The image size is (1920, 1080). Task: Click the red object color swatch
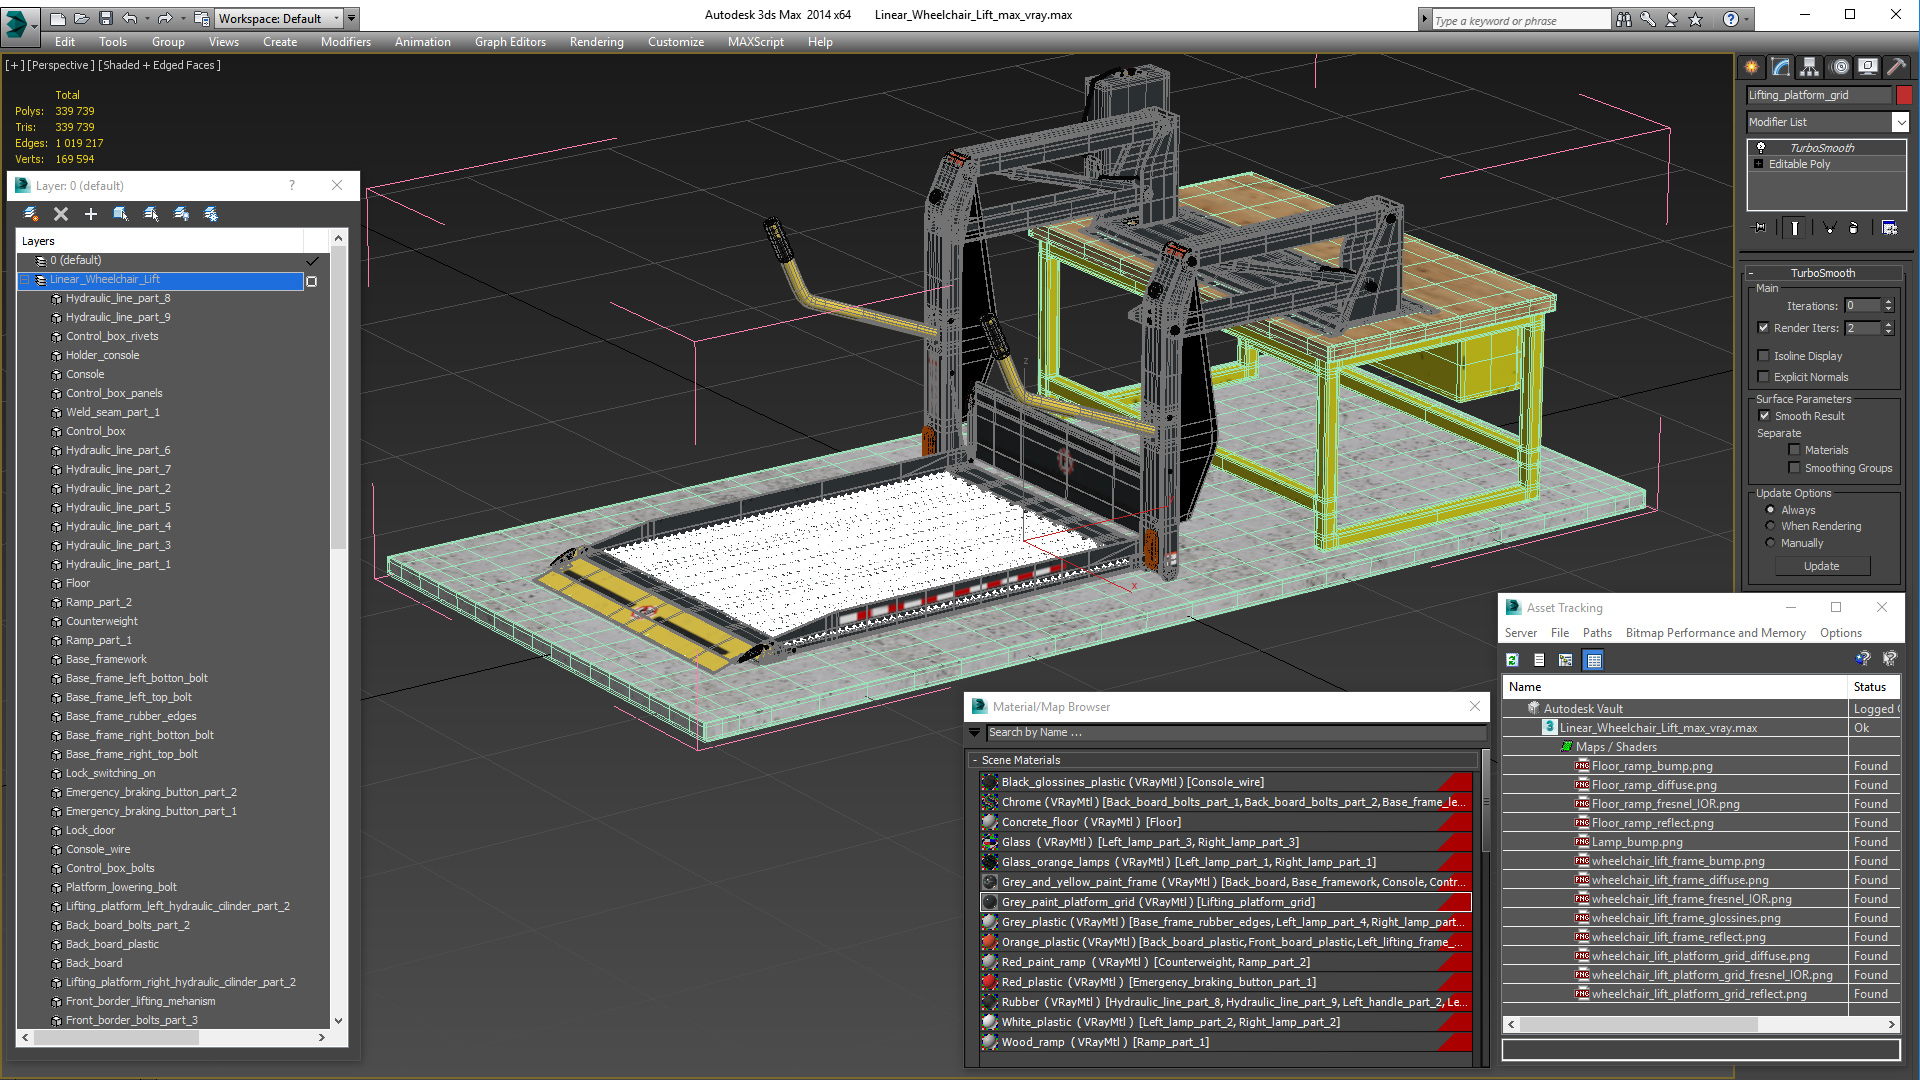pyautogui.click(x=1903, y=95)
